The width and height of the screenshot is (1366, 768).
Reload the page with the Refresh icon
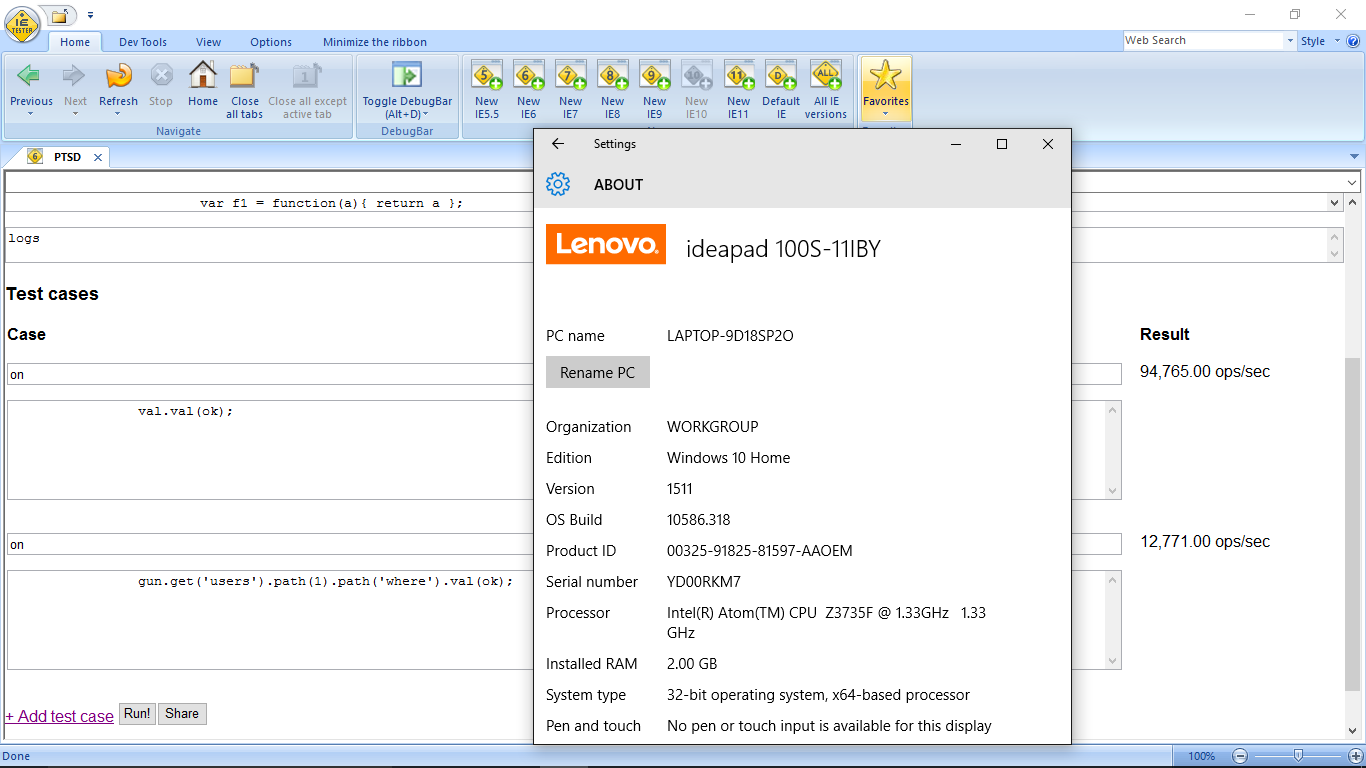click(x=118, y=75)
